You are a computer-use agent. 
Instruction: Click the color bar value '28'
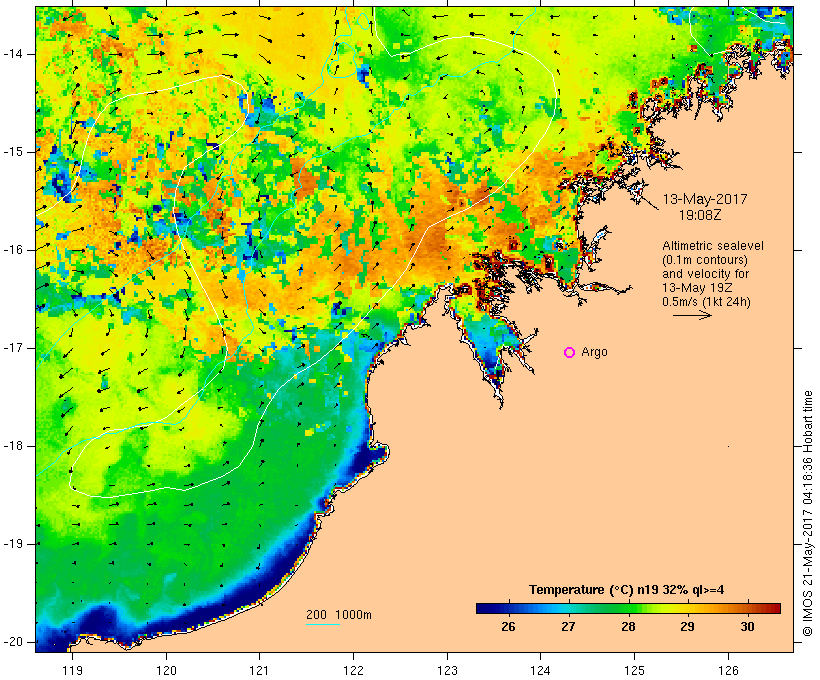click(x=628, y=626)
